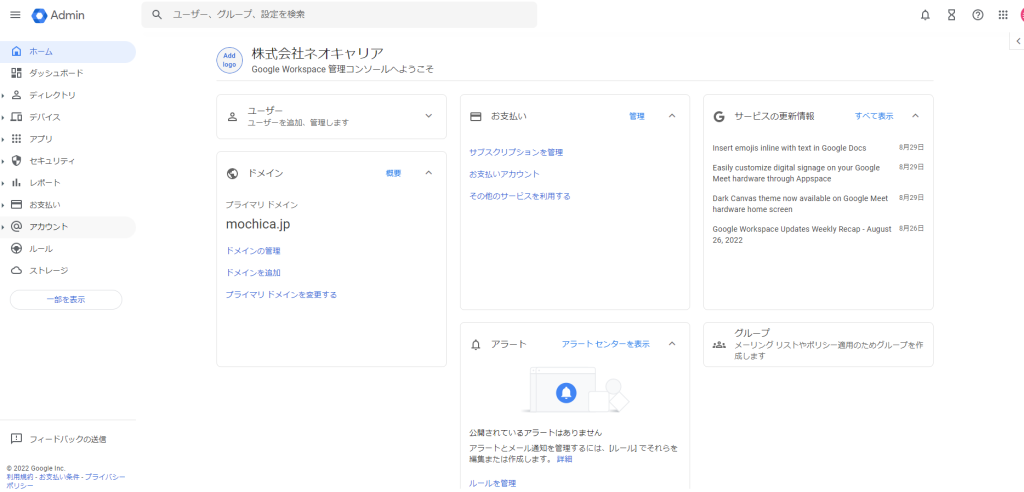
Task: Click the 一部を表示 button
Action: 66,300
